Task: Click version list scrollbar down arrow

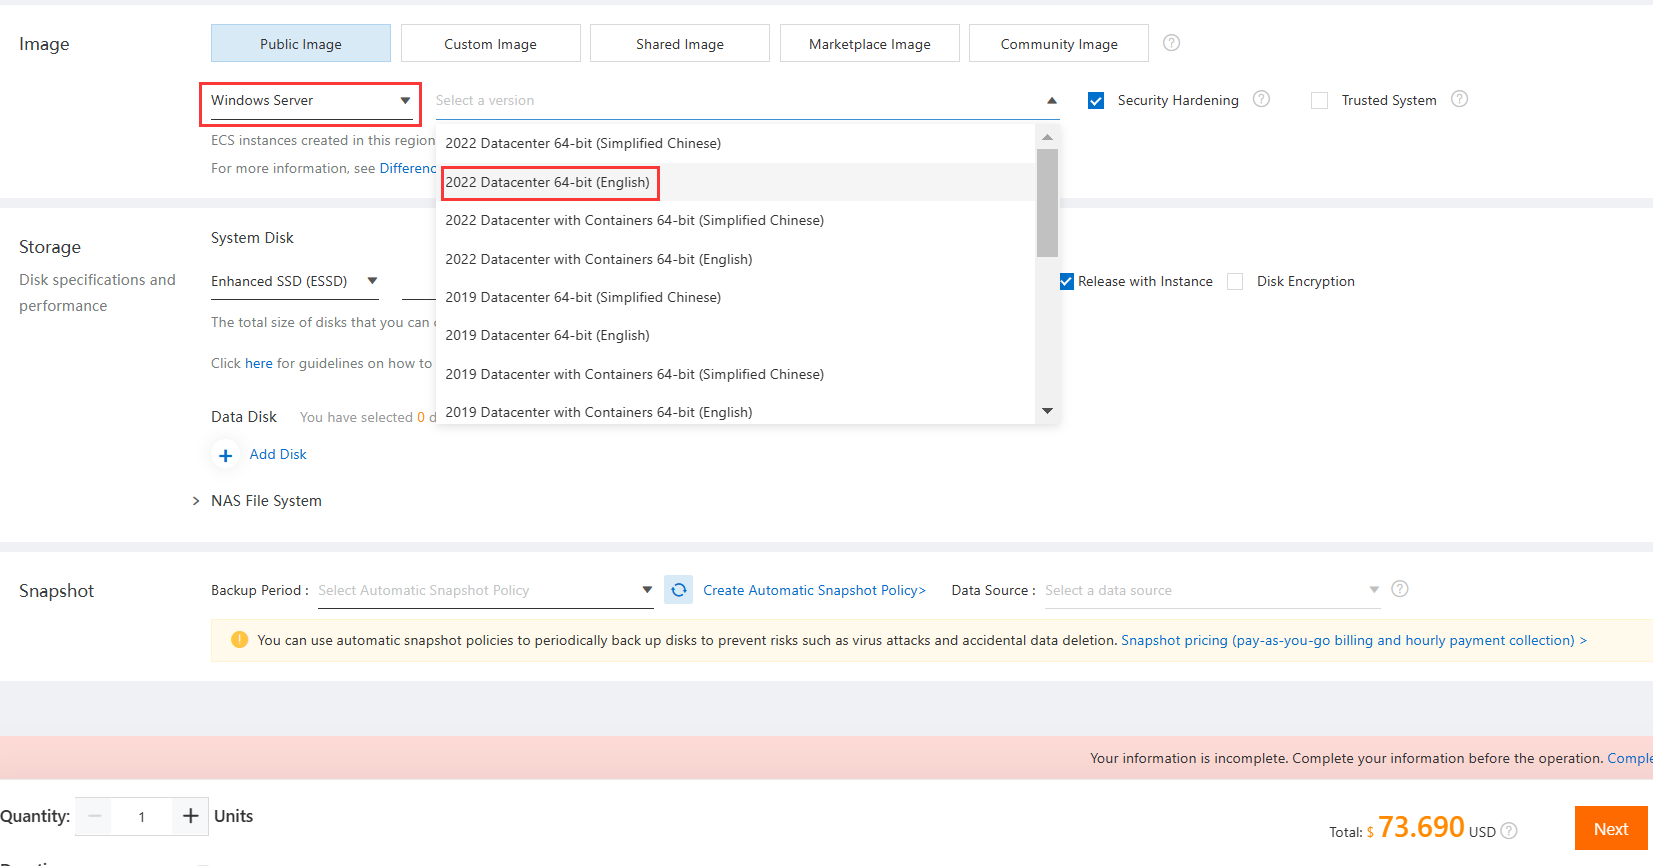Action: tap(1047, 411)
